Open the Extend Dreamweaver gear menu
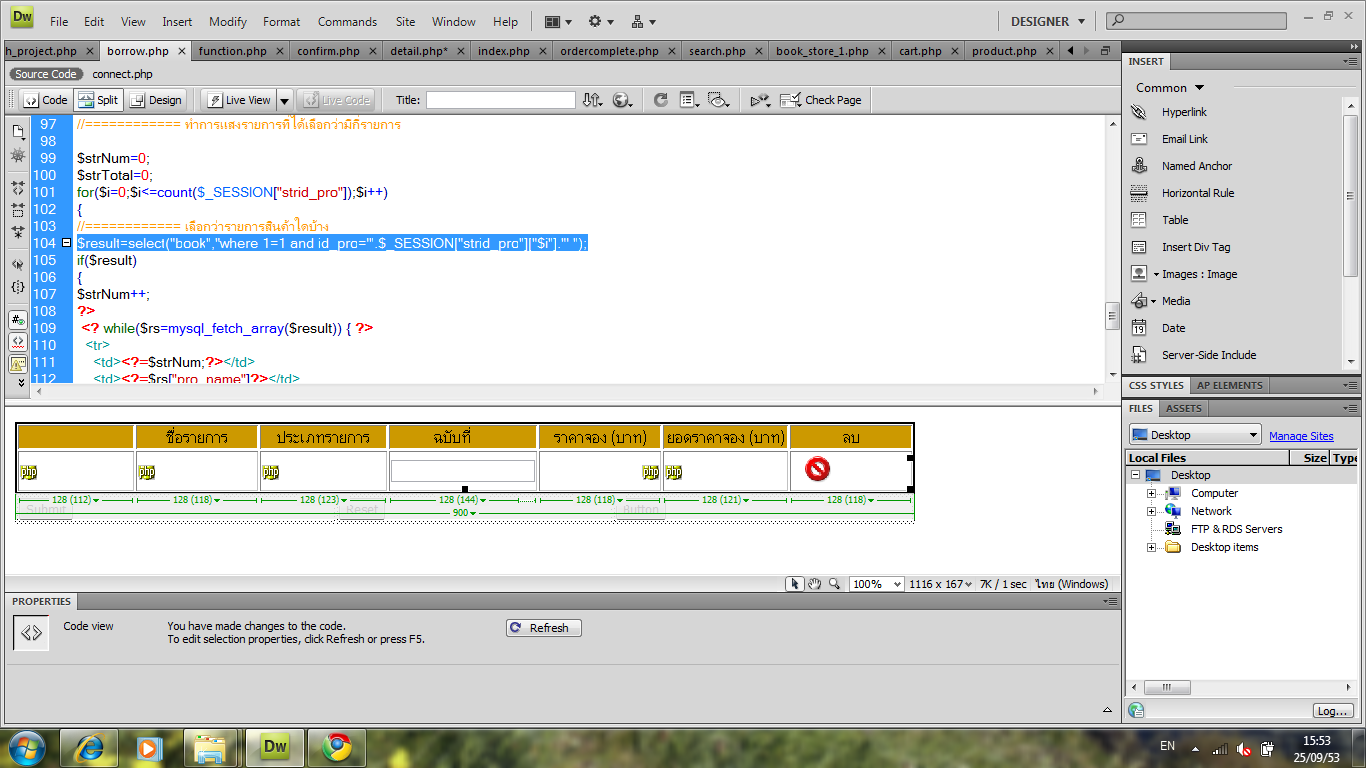 pyautogui.click(x=600, y=21)
